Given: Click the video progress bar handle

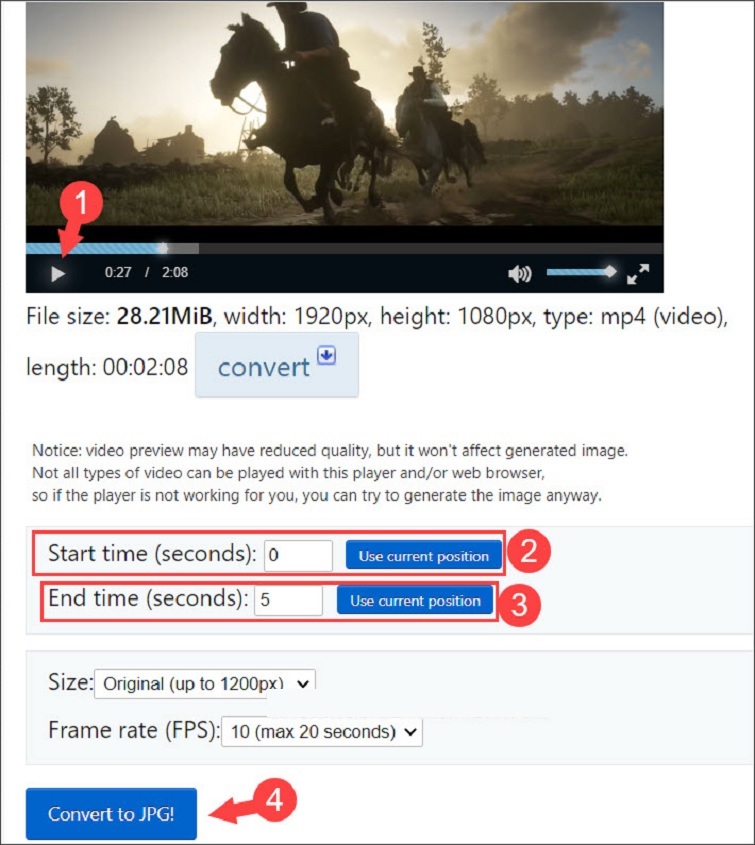Looking at the screenshot, I should [163, 248].
